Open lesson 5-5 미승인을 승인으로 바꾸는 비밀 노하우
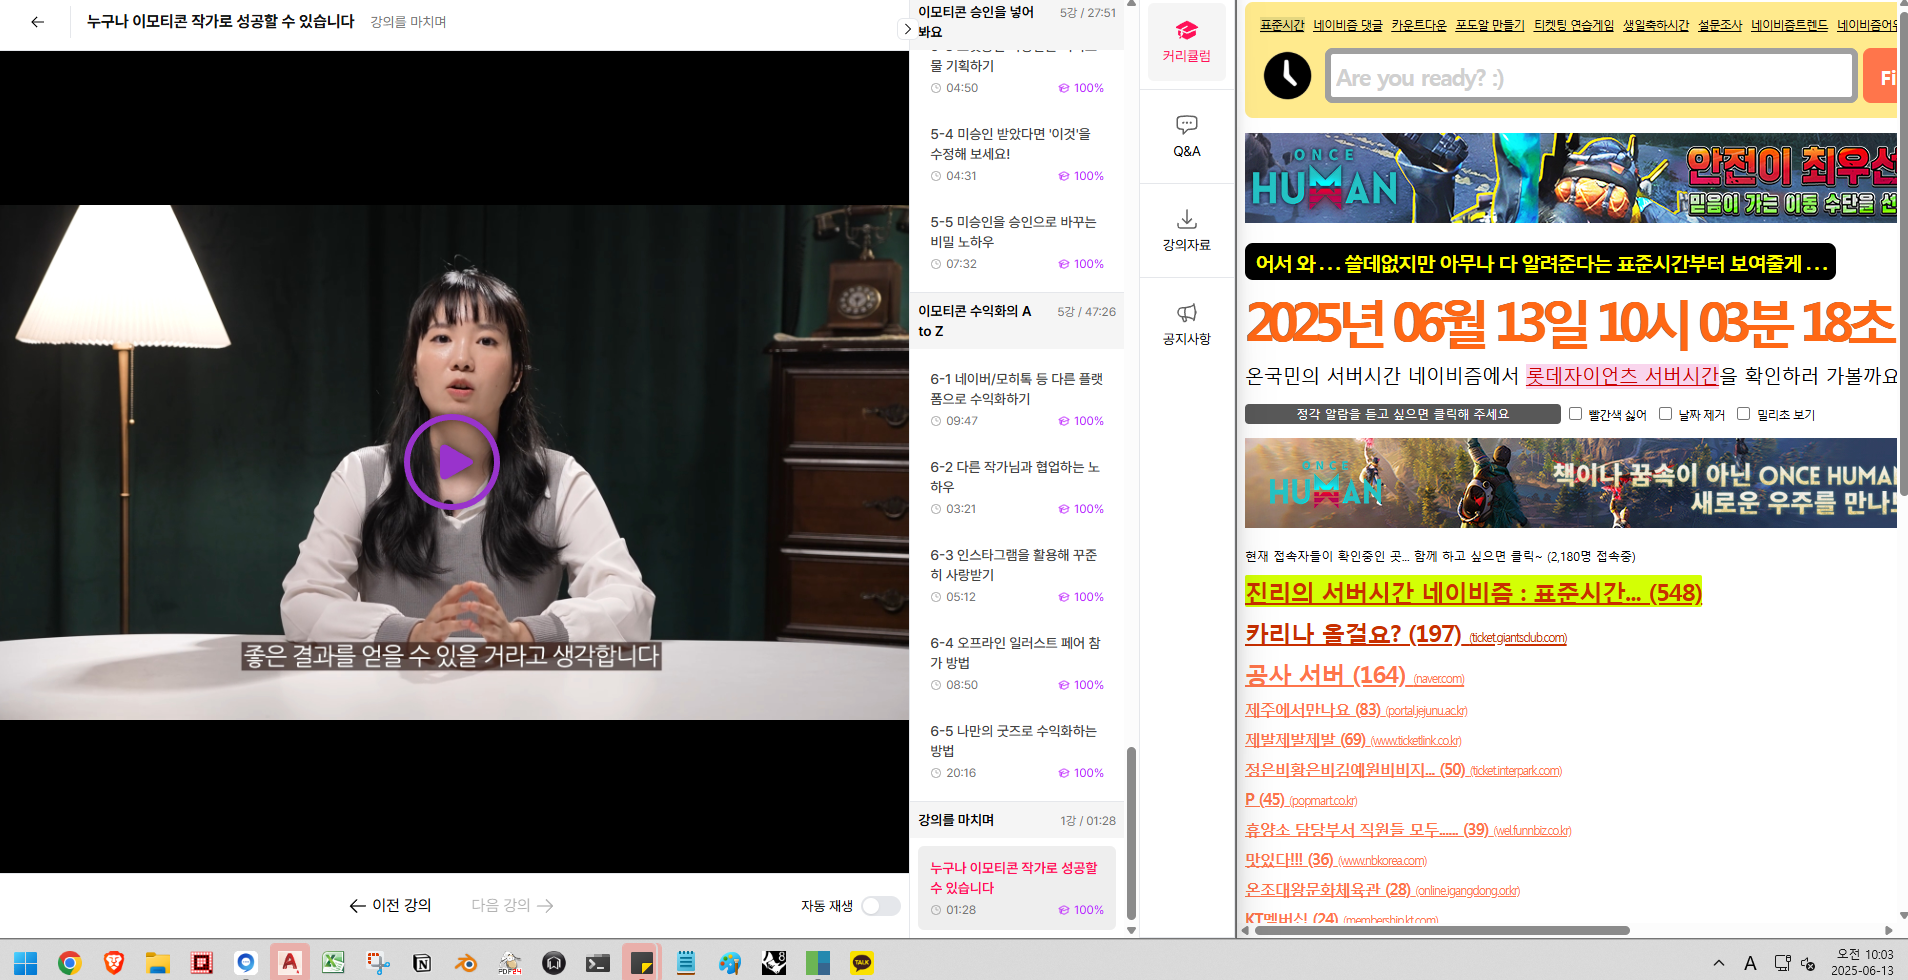 pyautogui.click(x=1017, y=242)
